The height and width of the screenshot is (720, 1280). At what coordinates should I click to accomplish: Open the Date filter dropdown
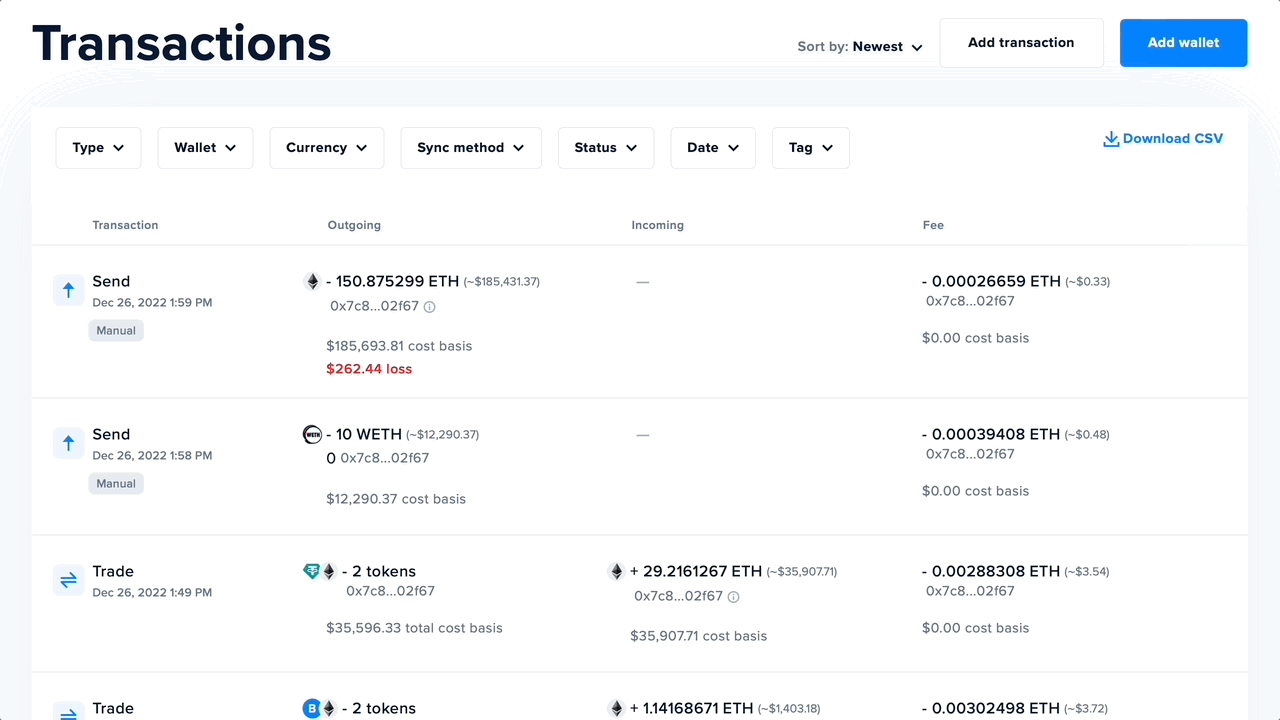pos(712,147)
